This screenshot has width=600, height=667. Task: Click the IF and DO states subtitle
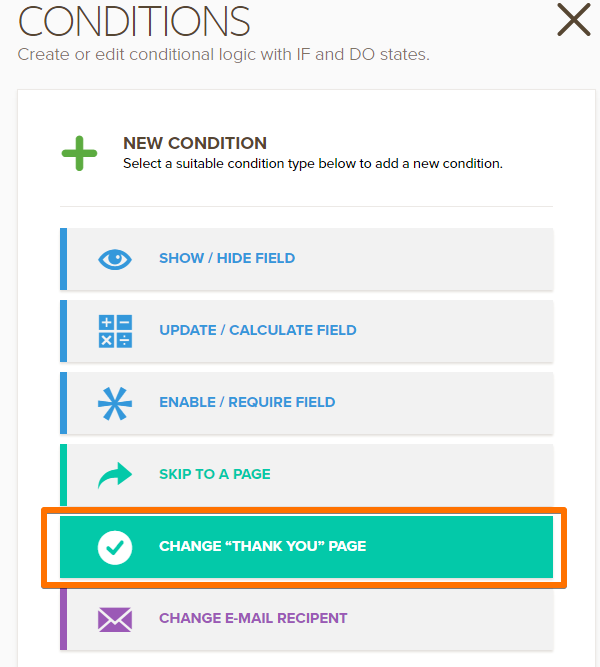tap(224, 54)
